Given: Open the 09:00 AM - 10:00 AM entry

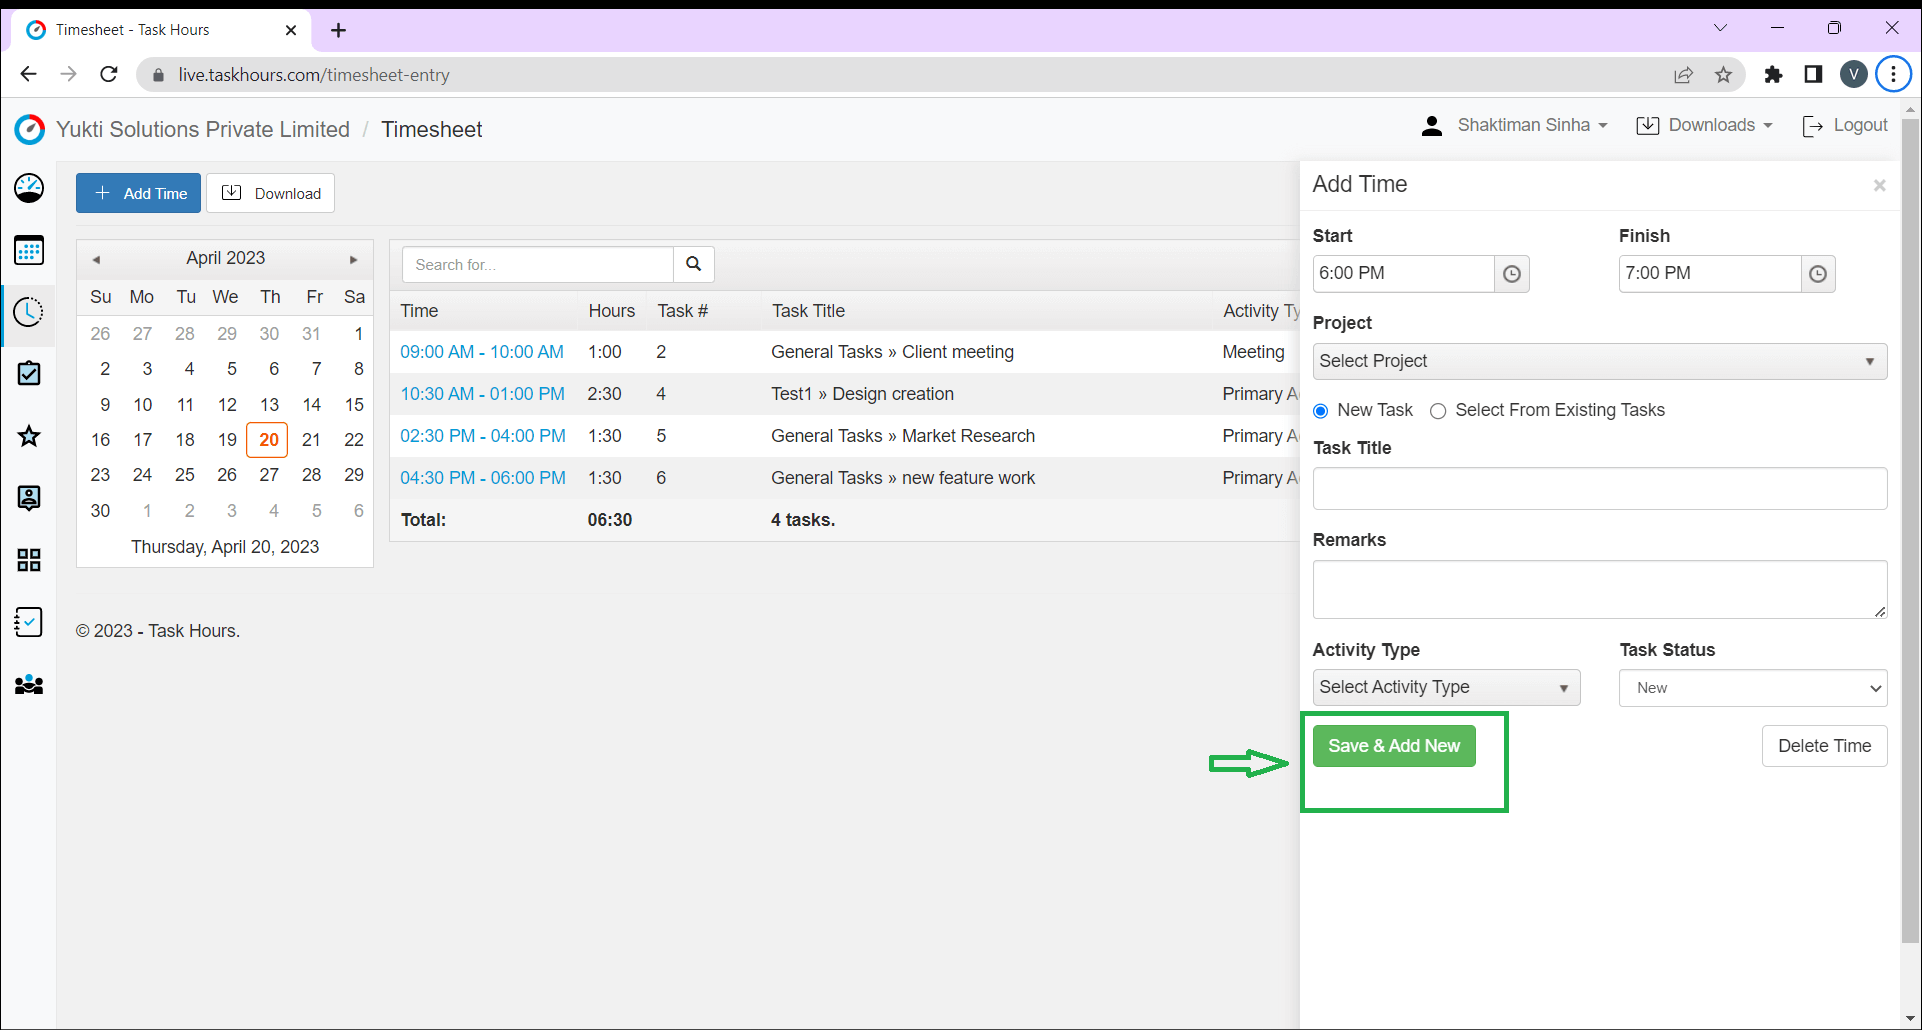Looking at the screenshot, I should coord(482,352).
